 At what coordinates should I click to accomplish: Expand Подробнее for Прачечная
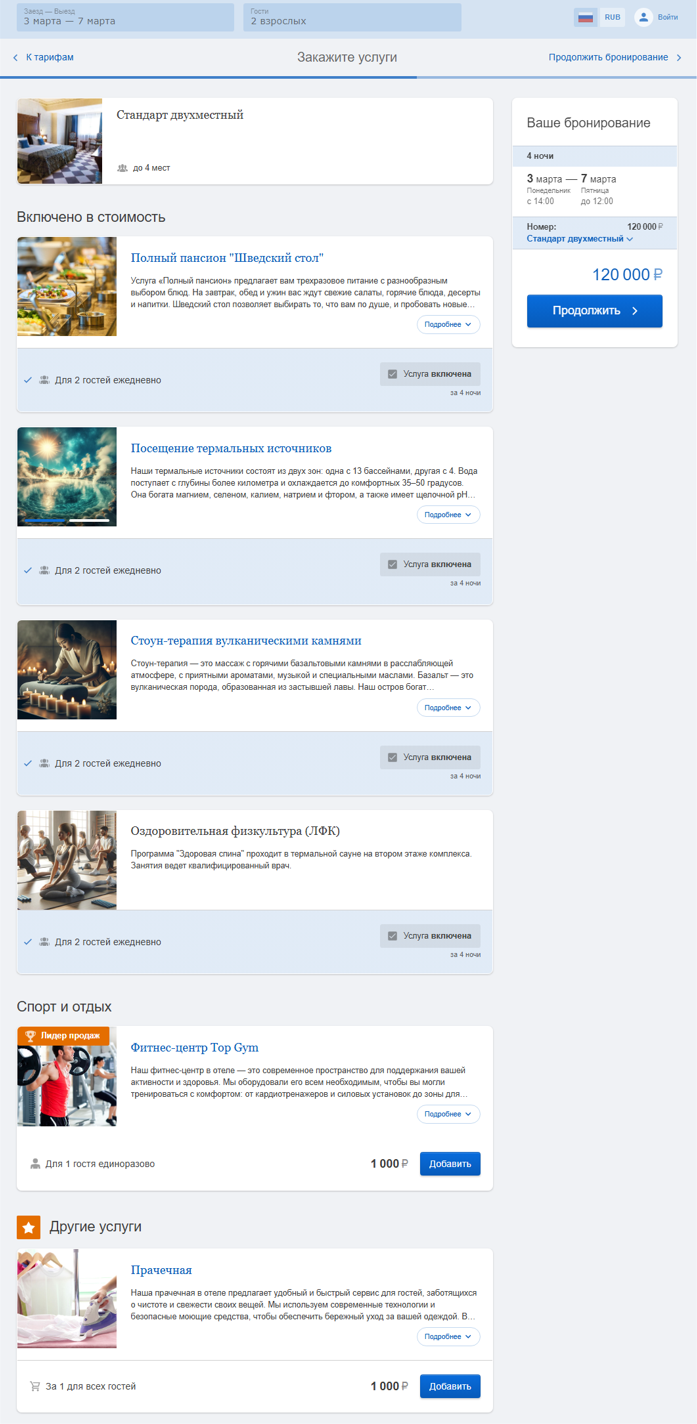(x=448, y=1337)
